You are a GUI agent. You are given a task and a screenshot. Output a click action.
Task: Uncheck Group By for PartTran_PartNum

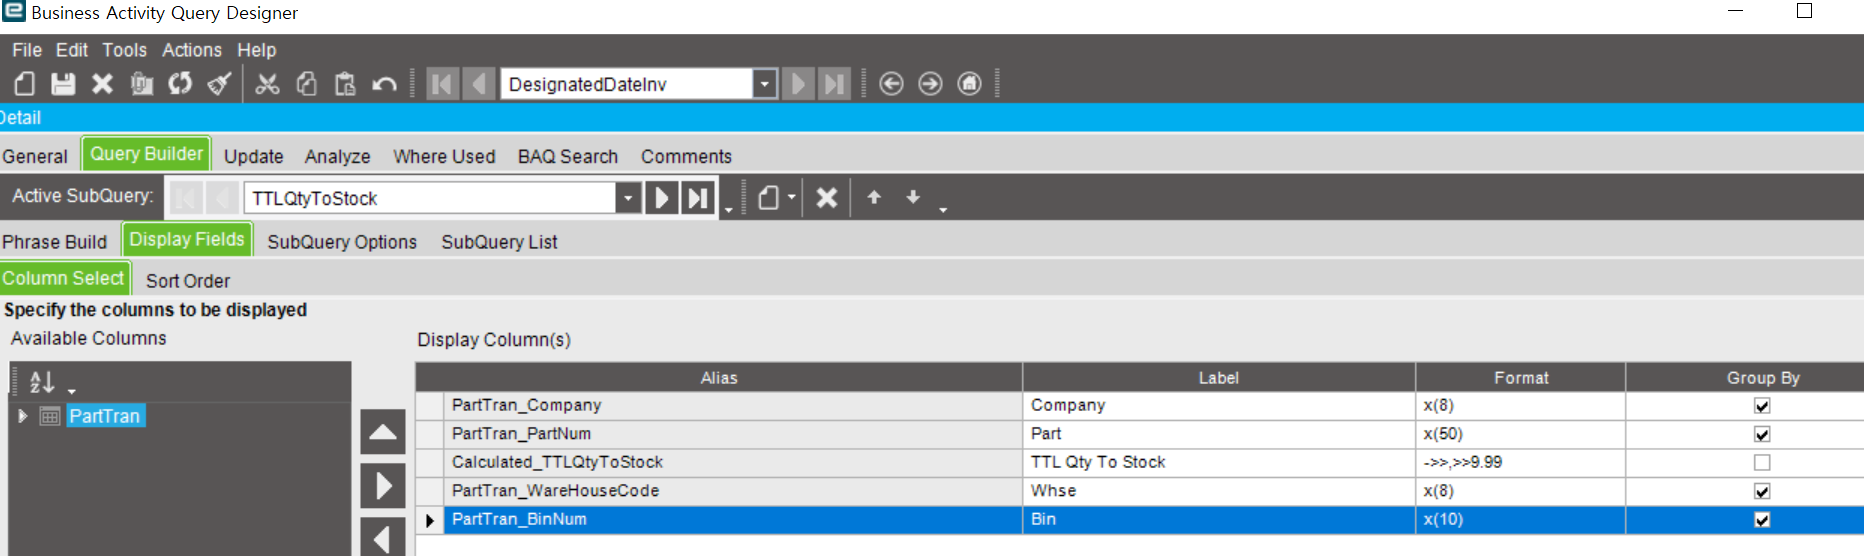[1762, 434]
